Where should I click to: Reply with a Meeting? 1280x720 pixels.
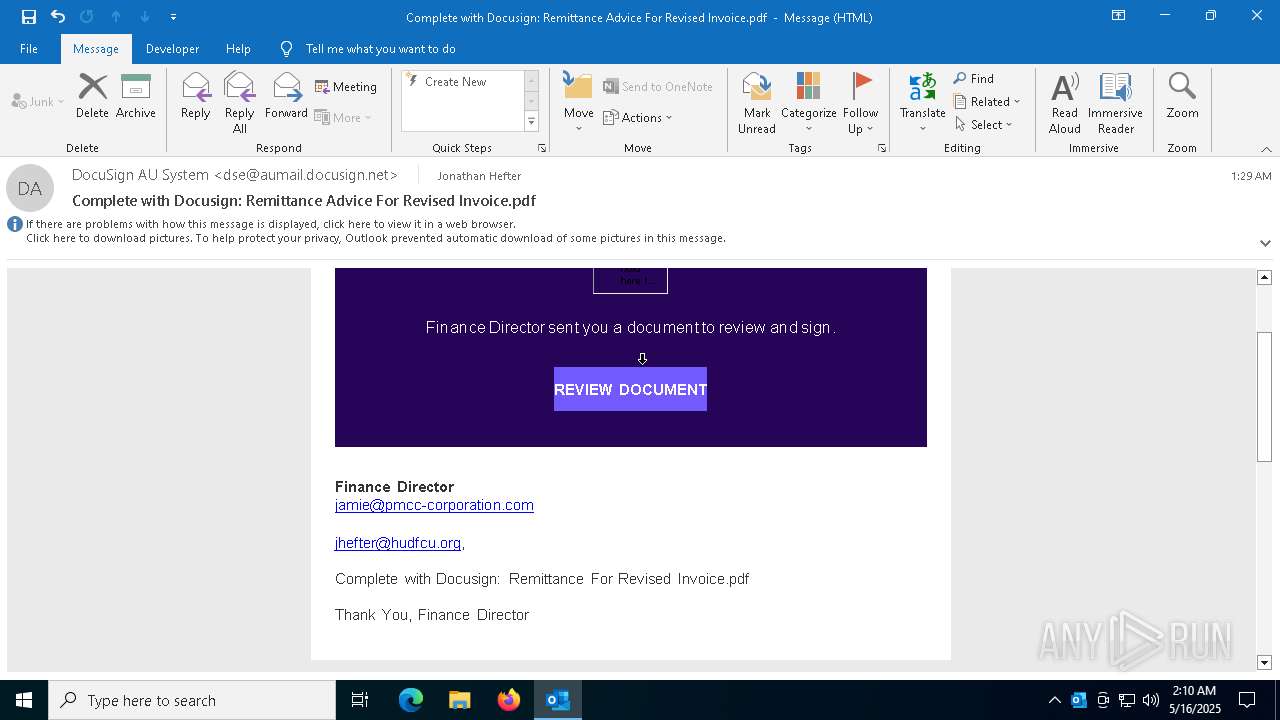(346, 87)
